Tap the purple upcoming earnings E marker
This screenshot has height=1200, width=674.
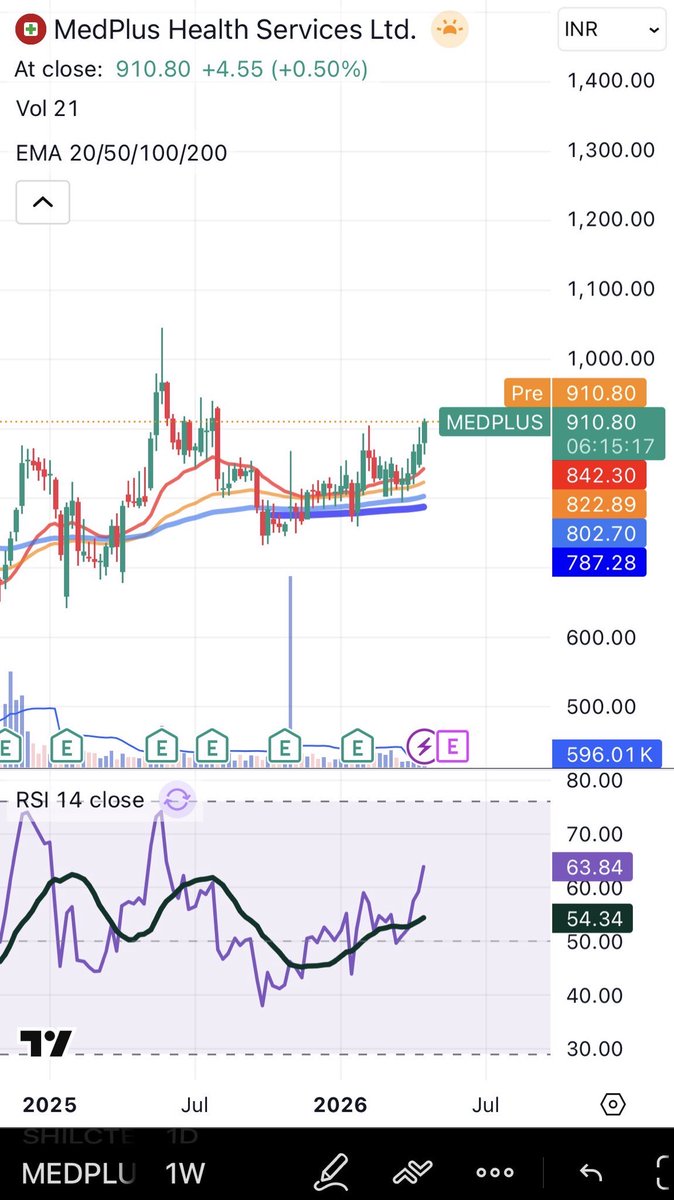click(x=453, y=746)
